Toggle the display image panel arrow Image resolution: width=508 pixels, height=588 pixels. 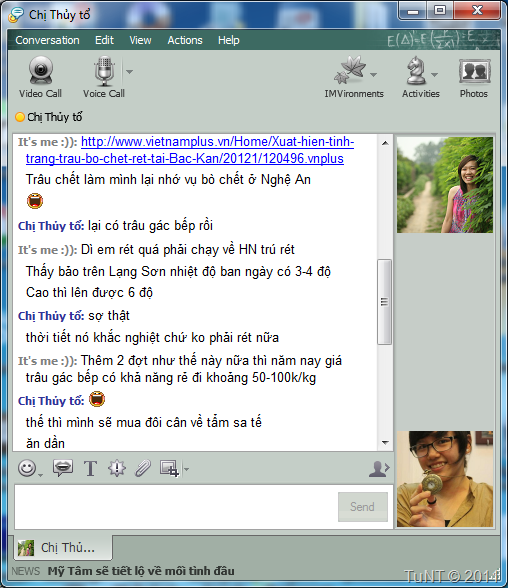tap(379, 468)
